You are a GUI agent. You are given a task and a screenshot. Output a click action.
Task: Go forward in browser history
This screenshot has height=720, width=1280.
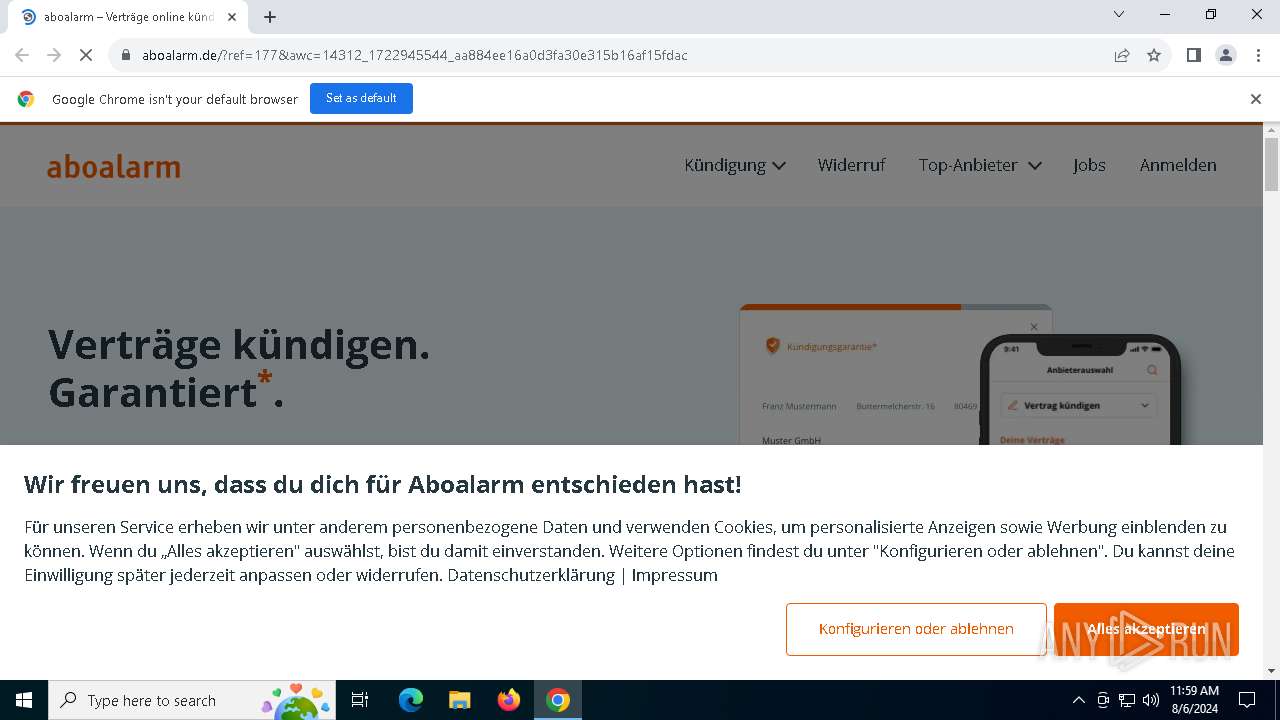(x=54, y=55)
